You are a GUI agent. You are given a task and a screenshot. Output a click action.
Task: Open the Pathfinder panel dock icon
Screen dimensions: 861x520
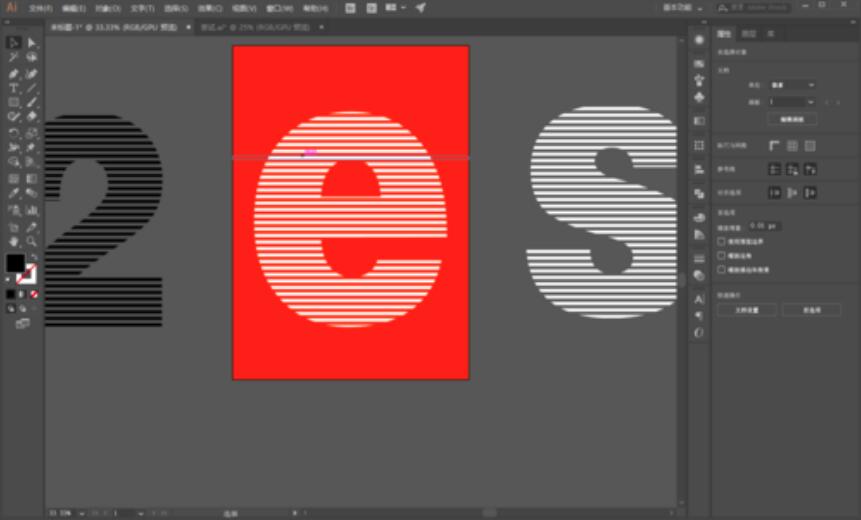(x=699, y=194)
